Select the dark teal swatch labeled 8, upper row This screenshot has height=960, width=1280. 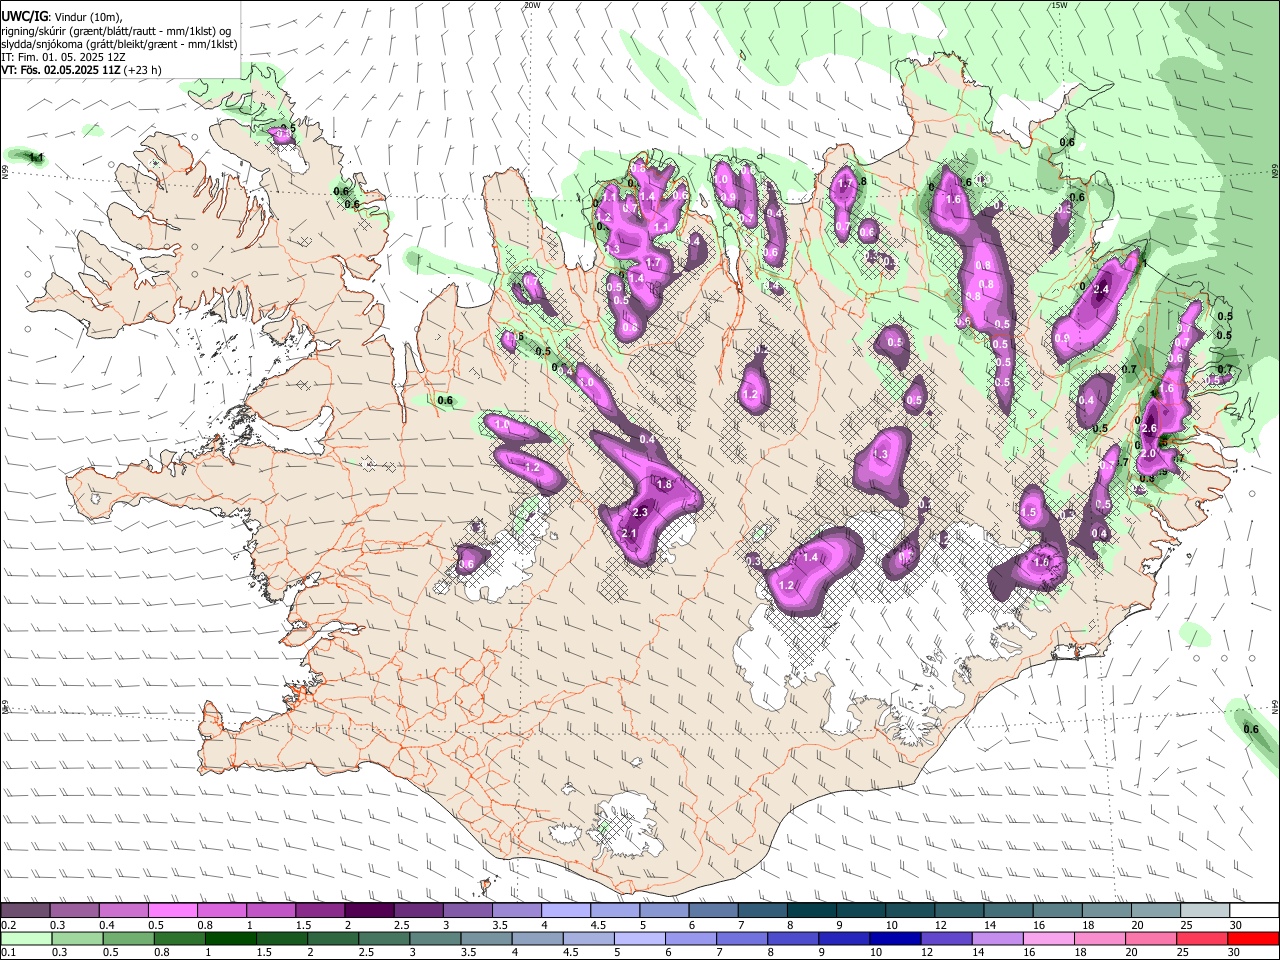pyautogui.click(x=812, y=911)
